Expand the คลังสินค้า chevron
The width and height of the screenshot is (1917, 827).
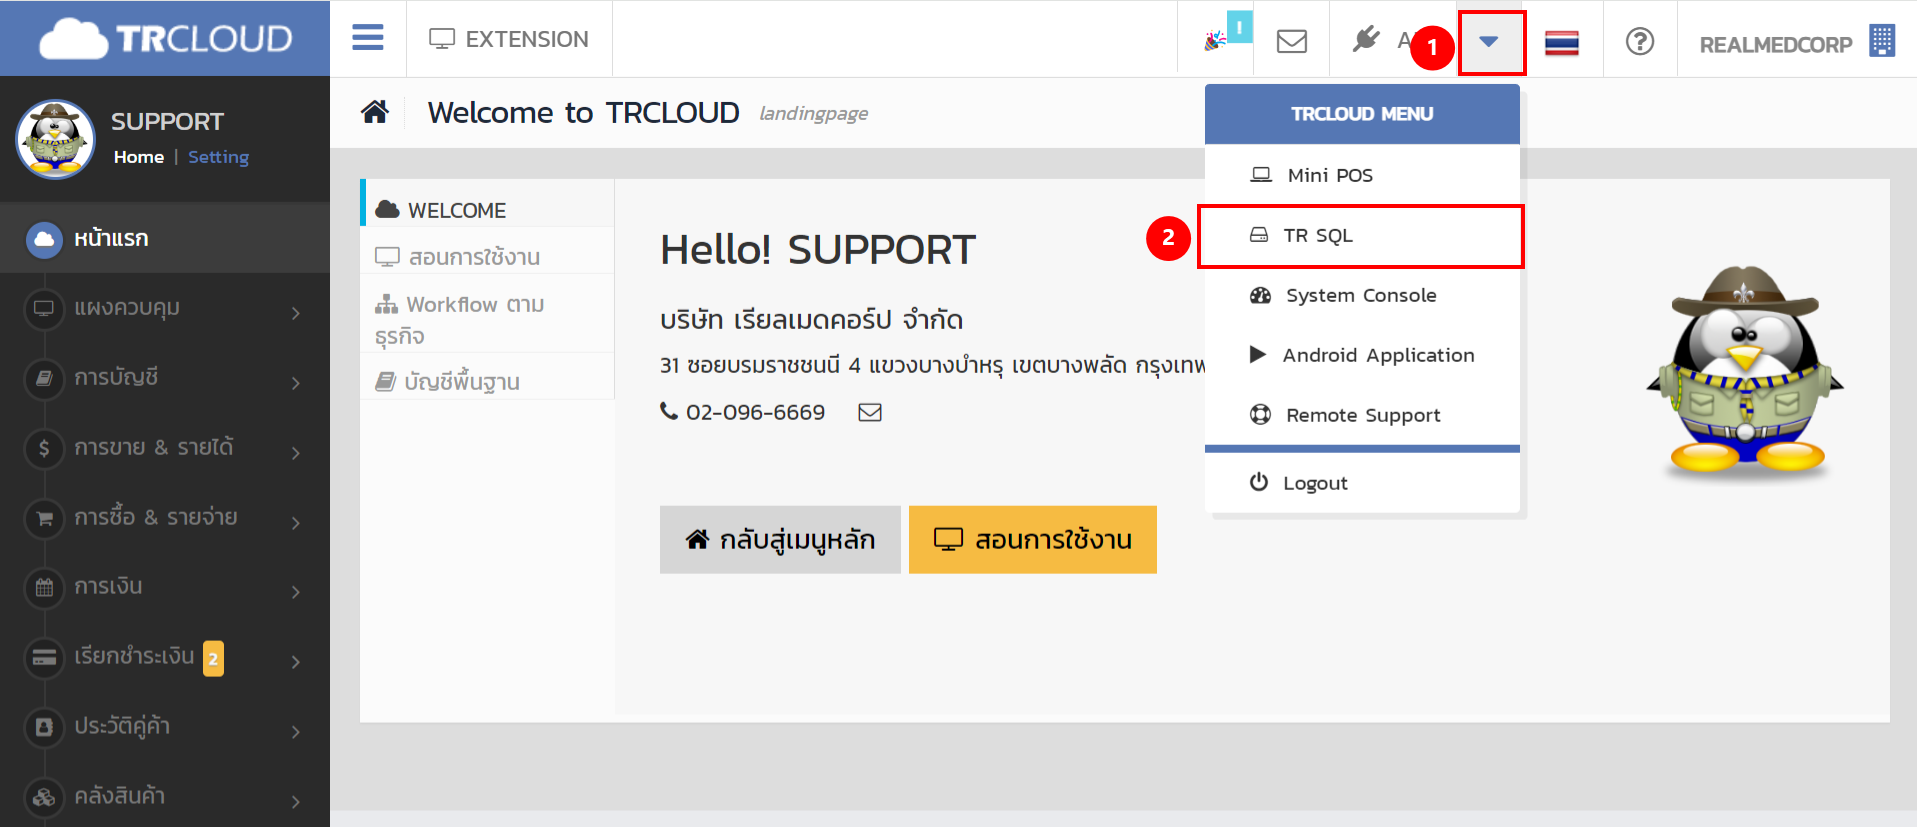coord(296,802)
